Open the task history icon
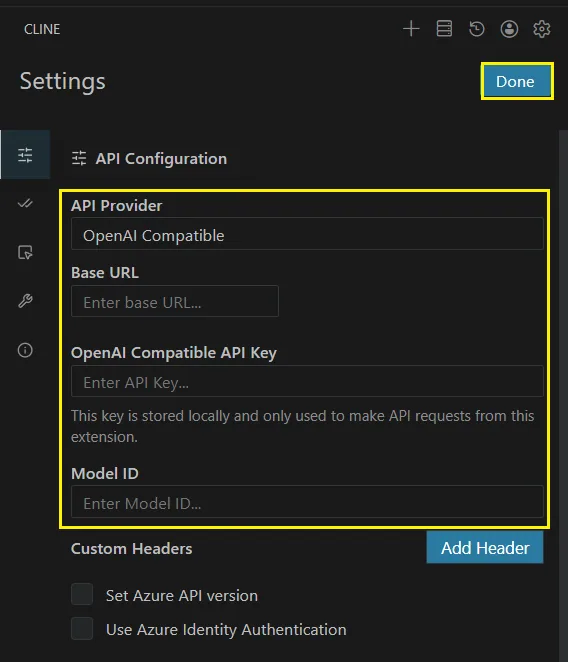 (477, 29)
